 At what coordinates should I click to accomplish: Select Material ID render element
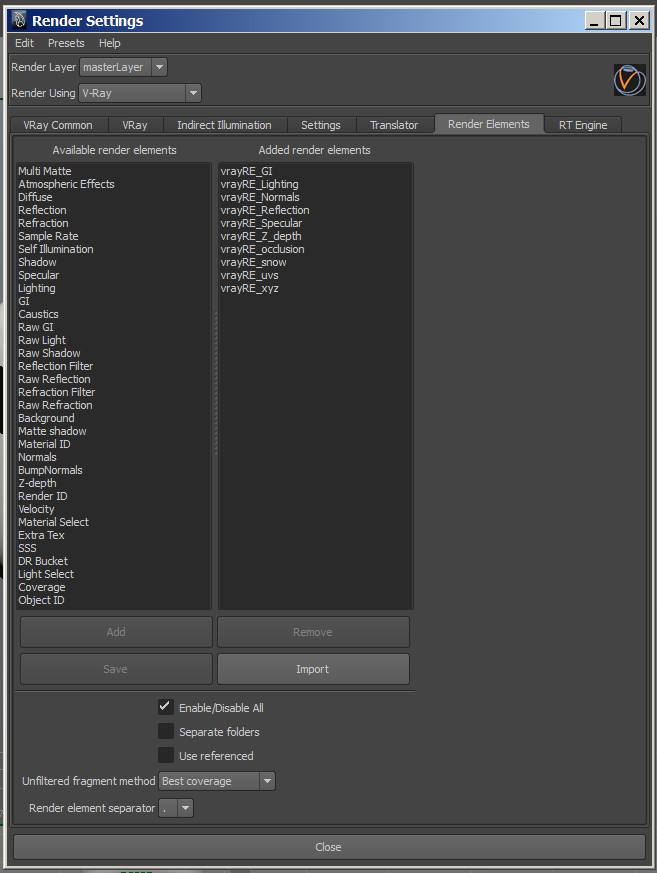click(44, 444)
